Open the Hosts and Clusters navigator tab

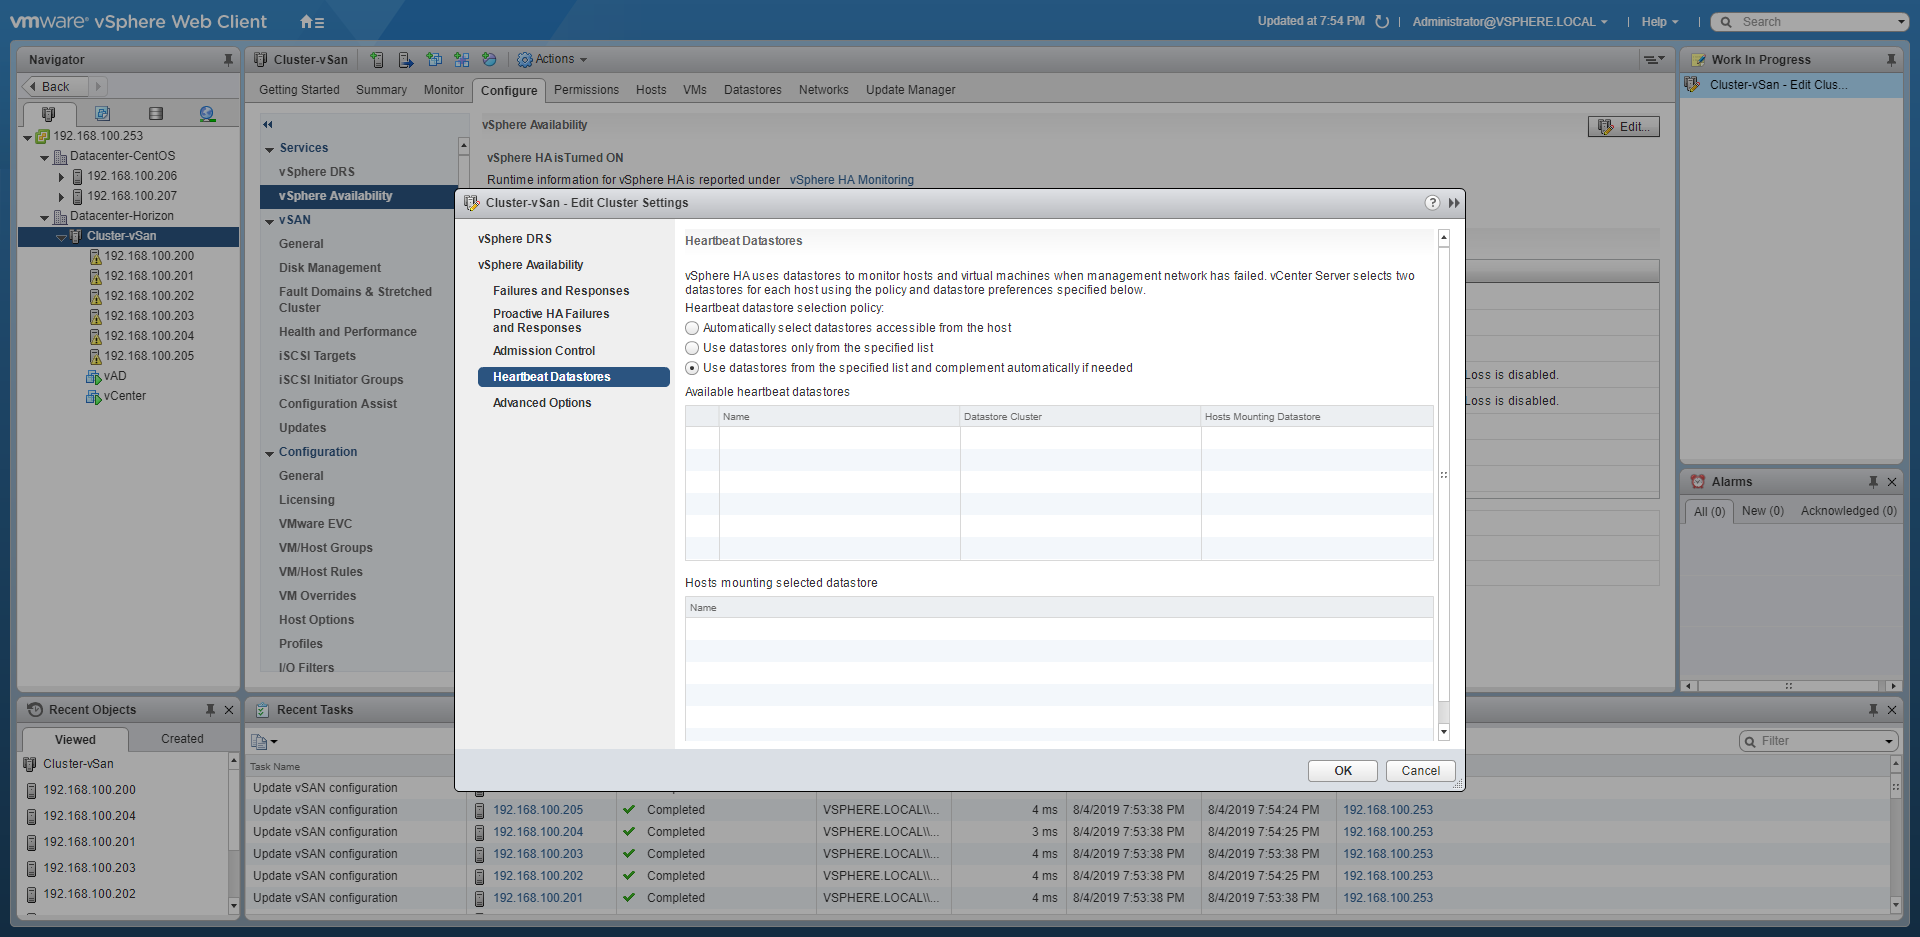[48, 114]
